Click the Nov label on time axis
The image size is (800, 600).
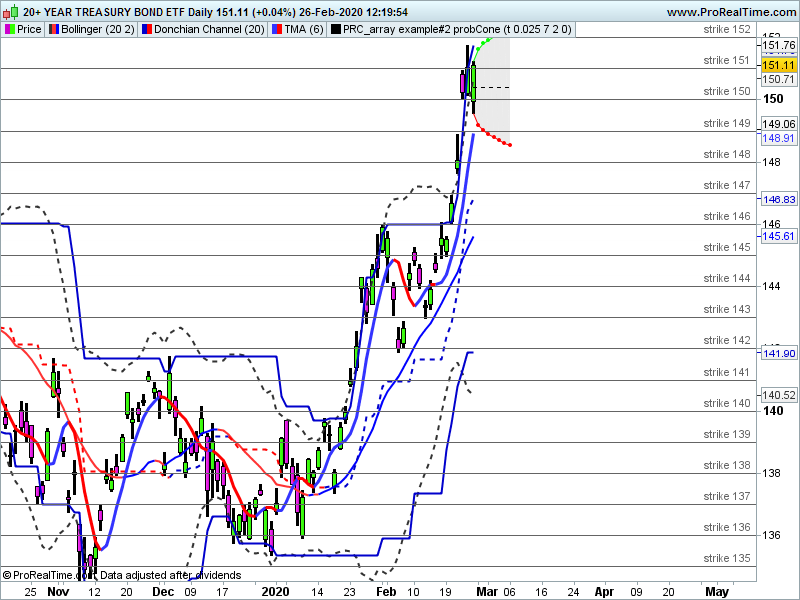(58, 592)
